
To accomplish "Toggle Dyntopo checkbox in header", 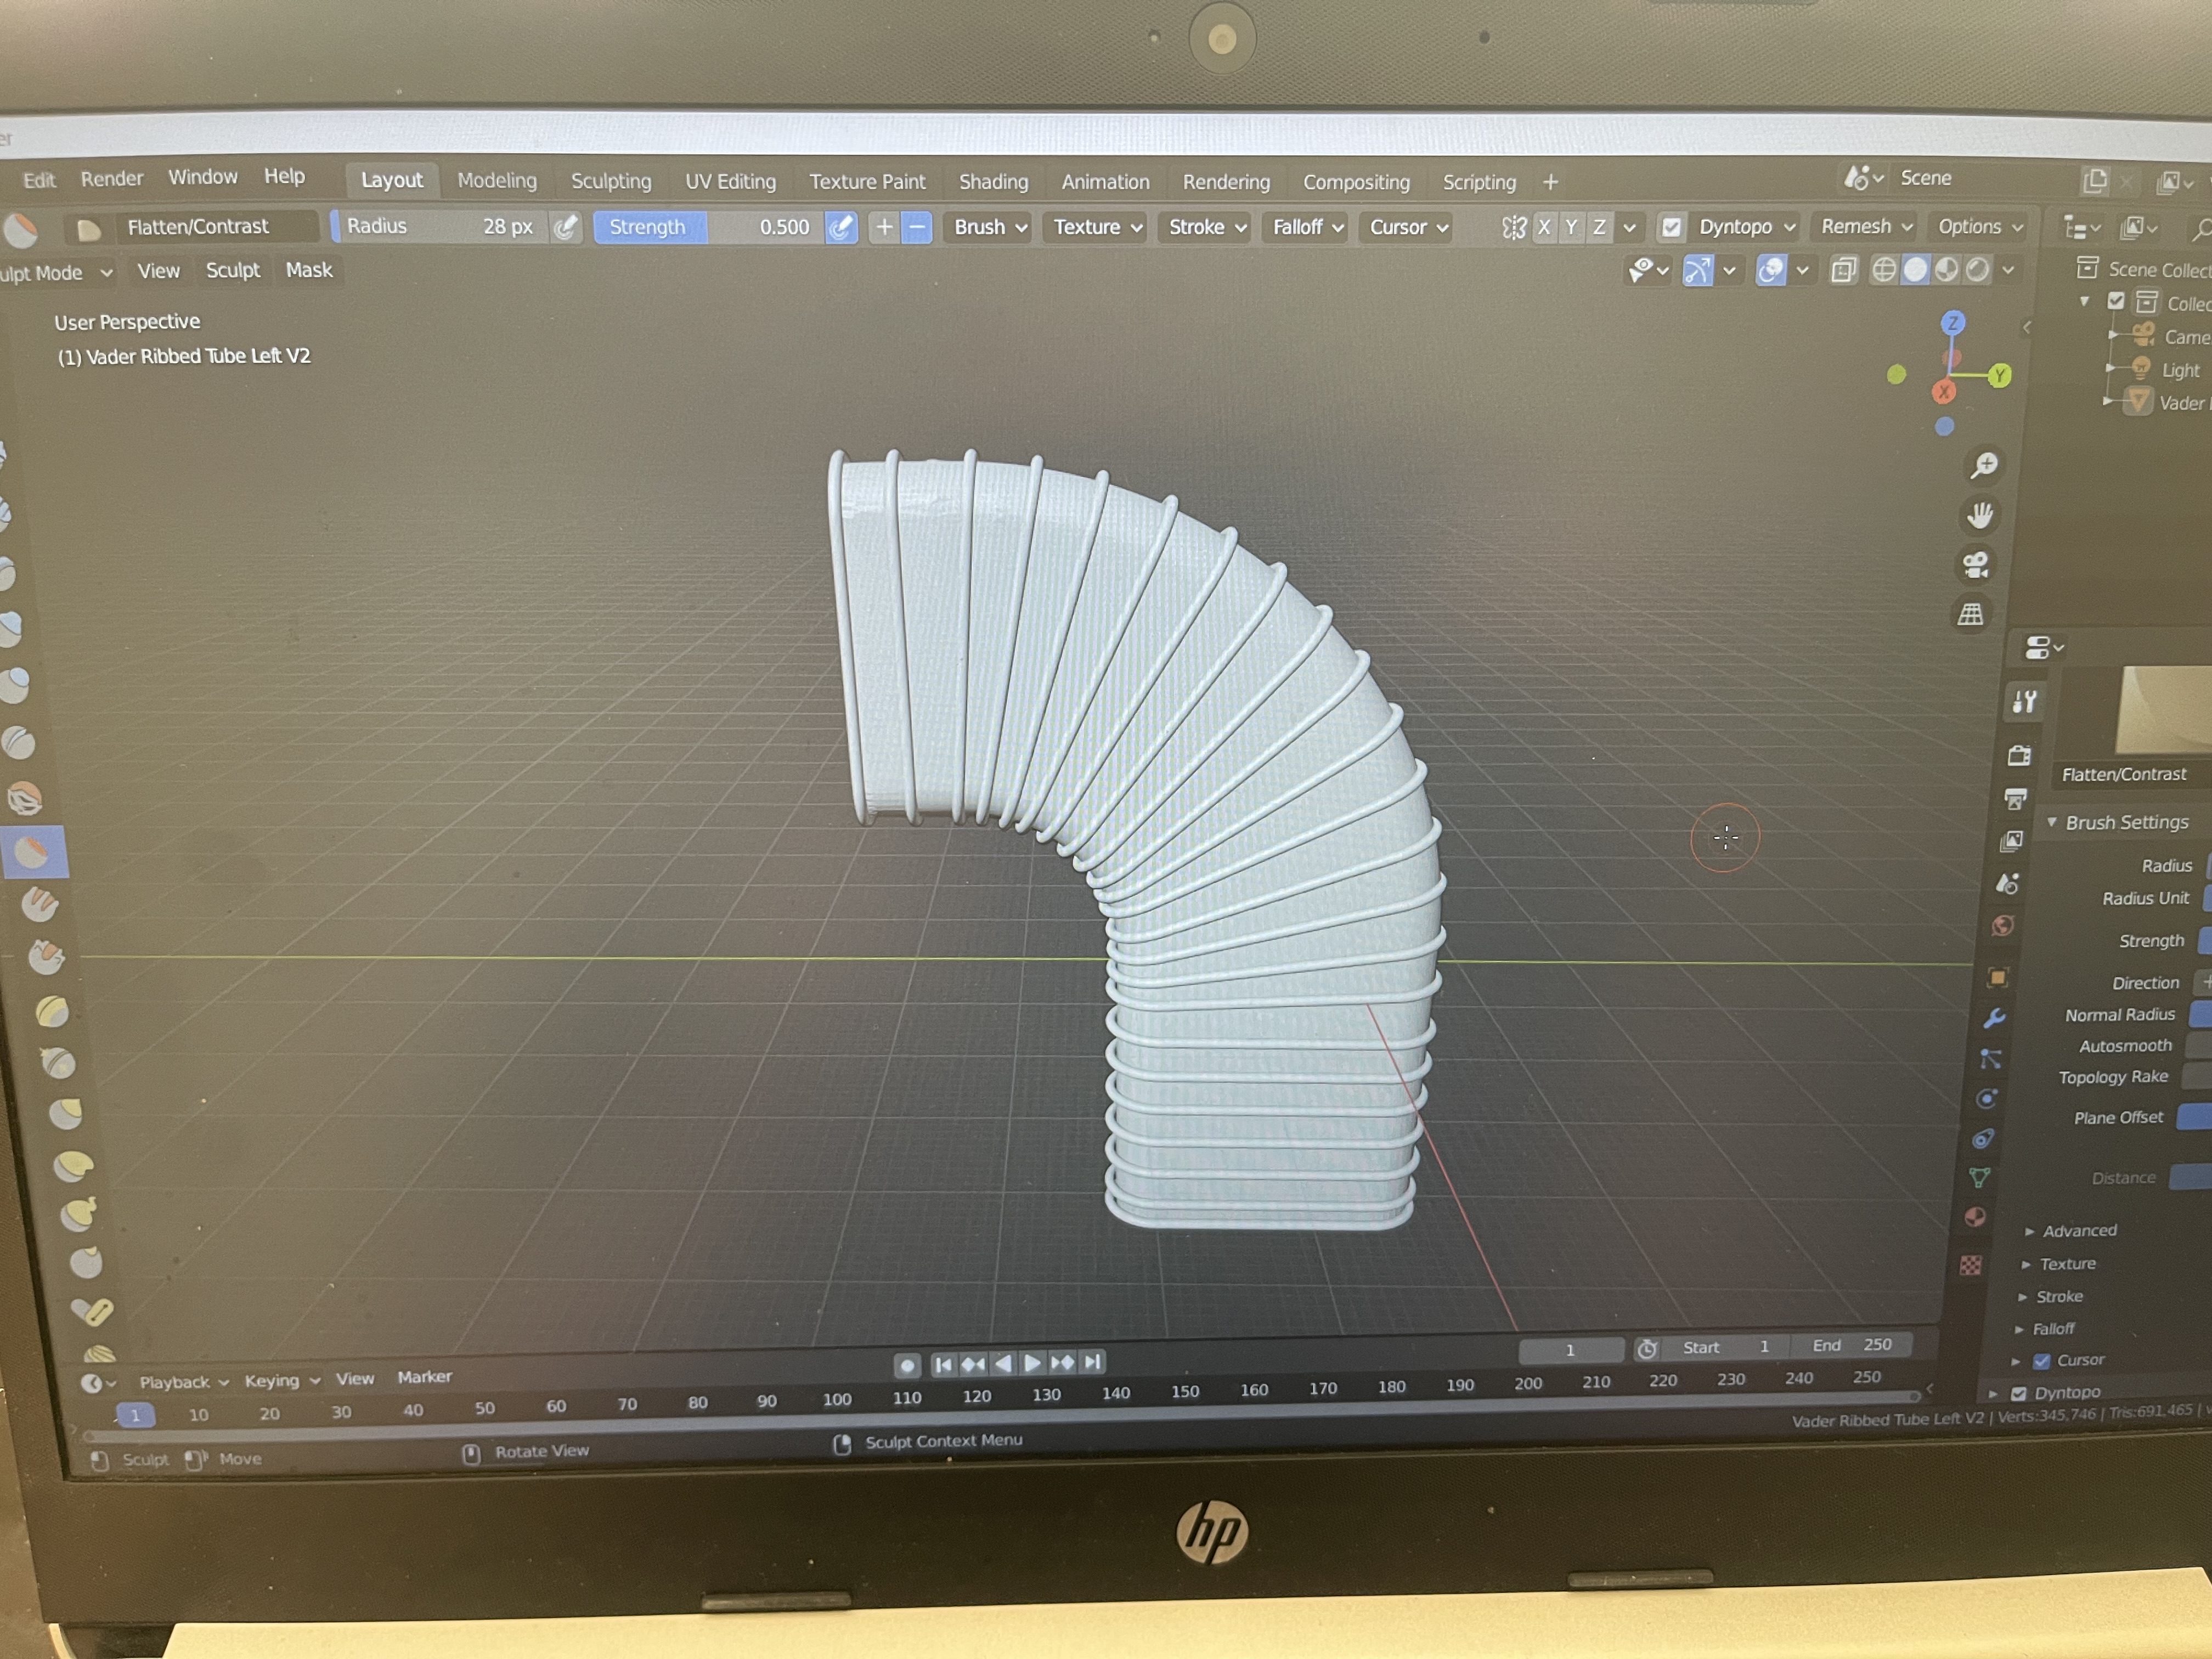I will tap(1670, 227).
